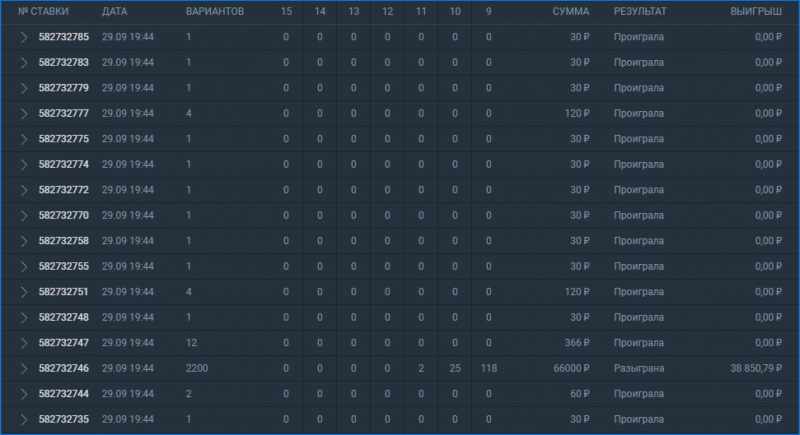This screenshot has width=800, height=435.
Task: Expand bet row 582732774
Action: tap(23, 165)
